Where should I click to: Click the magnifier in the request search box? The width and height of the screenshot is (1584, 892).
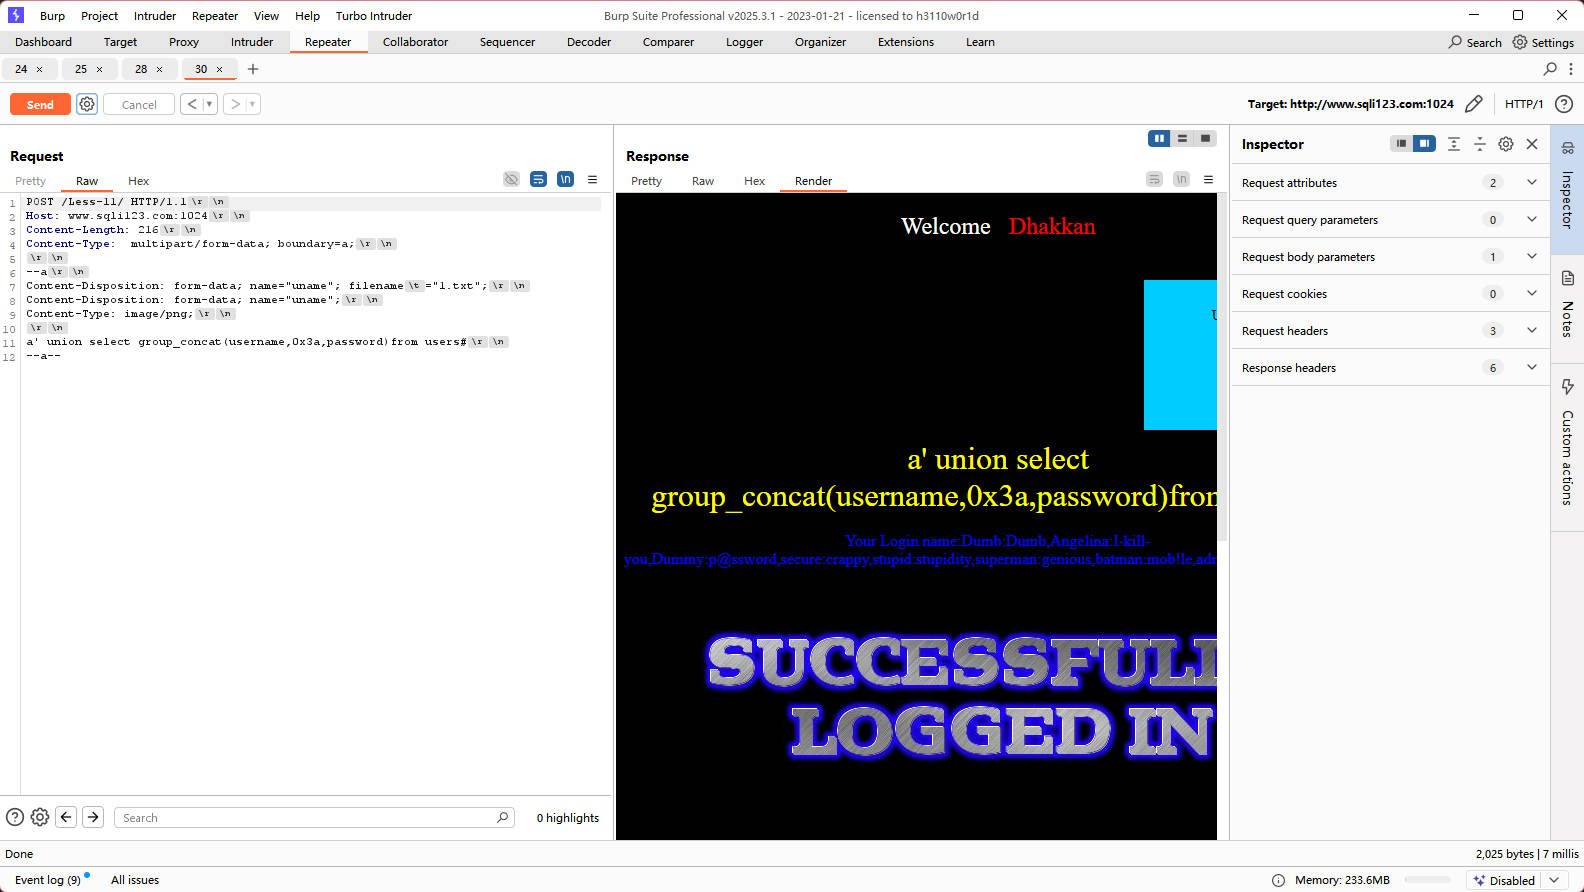coord(503,817)
